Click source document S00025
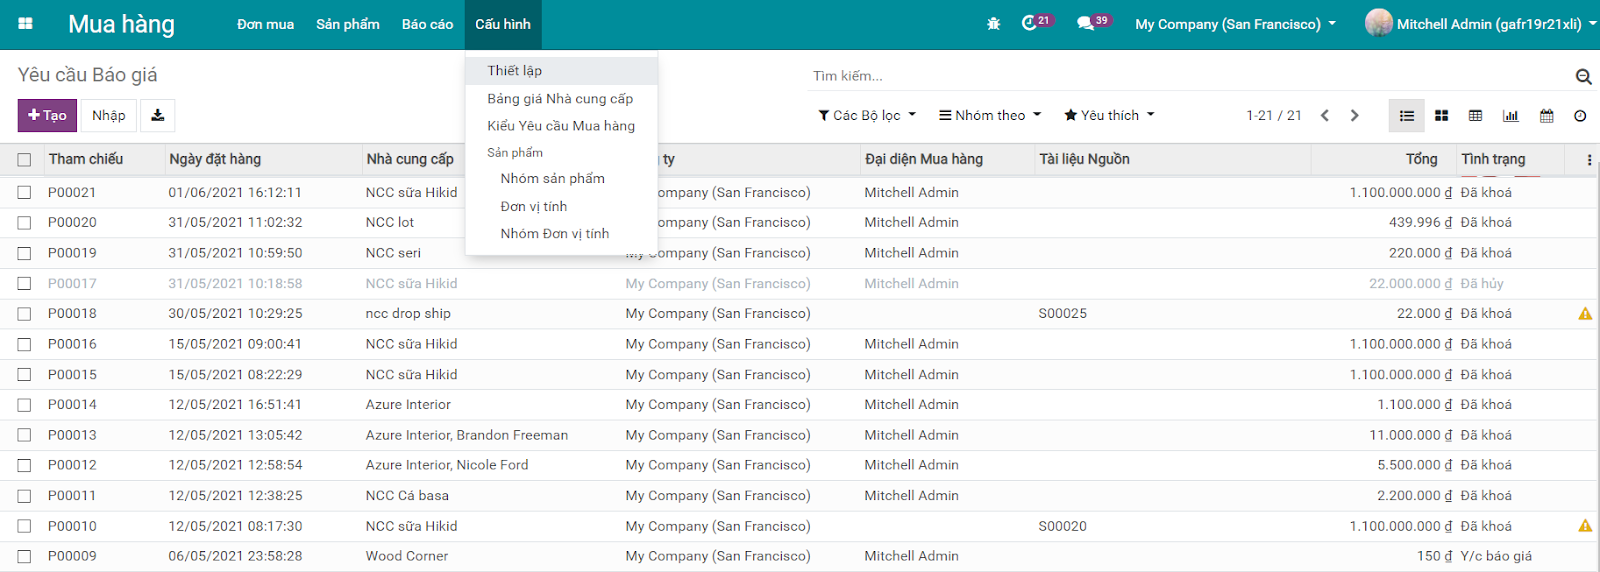This screenshot has width=1600, height=572. [1062, 314]
